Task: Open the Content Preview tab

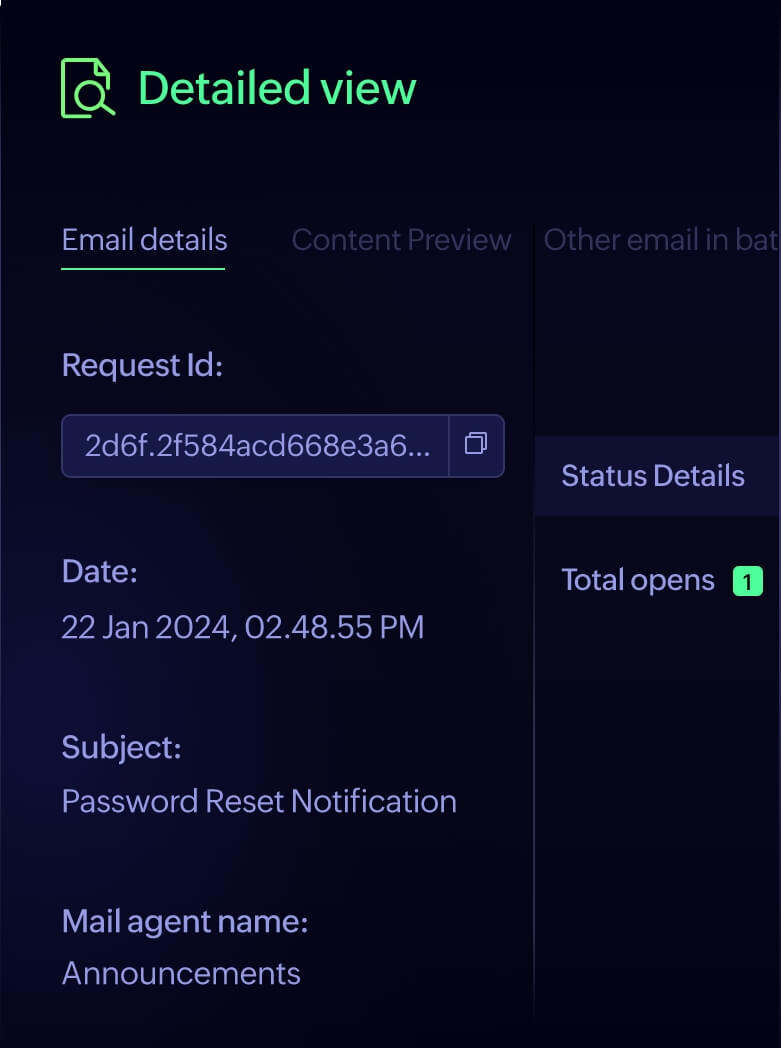Action: click(x=401, y=240)
